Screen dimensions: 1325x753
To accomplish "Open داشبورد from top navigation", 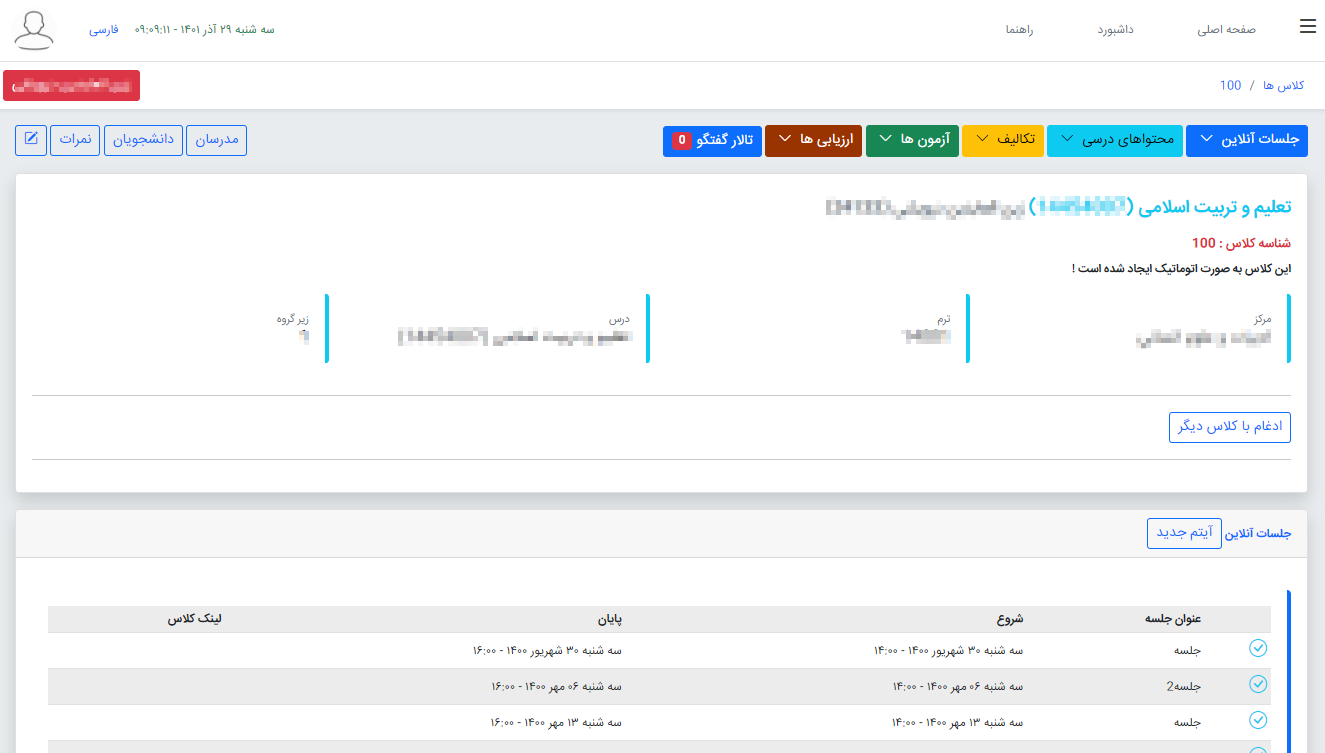I will coord(1115,30).
